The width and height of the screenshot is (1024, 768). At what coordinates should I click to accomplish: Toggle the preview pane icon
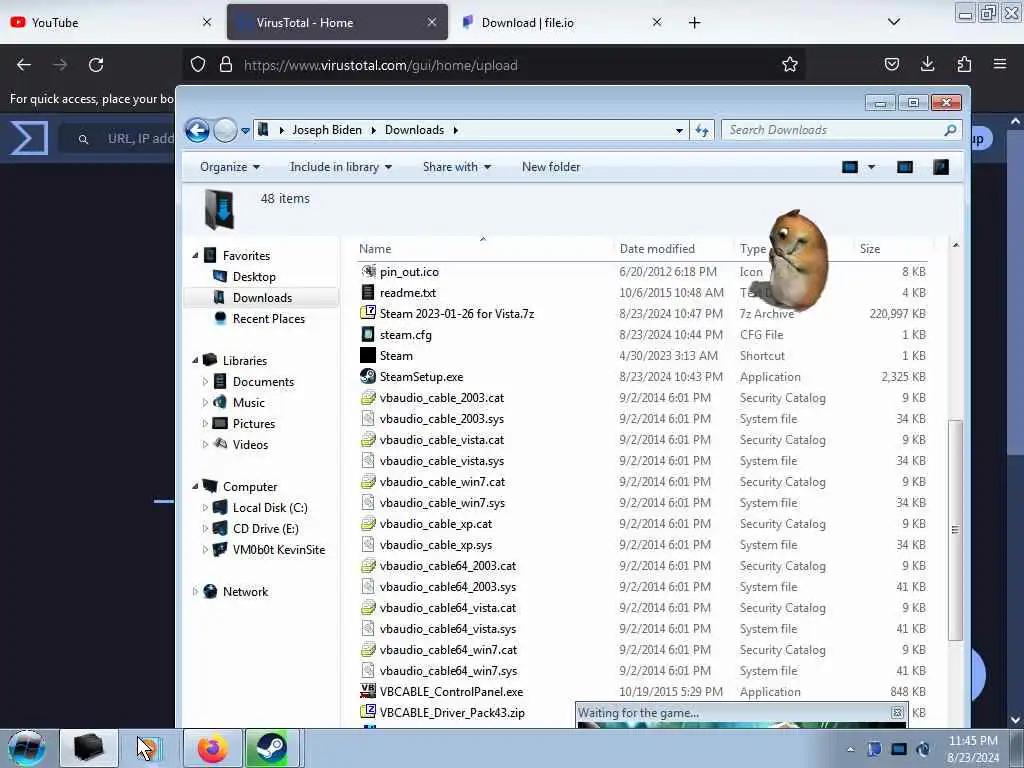904,167
